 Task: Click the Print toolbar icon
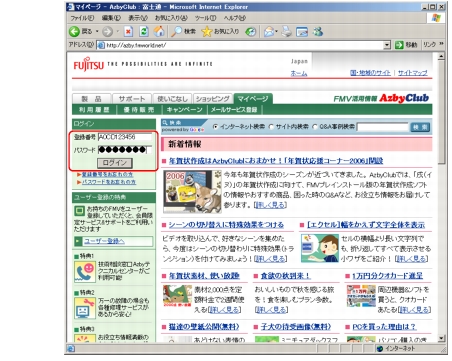(x=286, y=32)
